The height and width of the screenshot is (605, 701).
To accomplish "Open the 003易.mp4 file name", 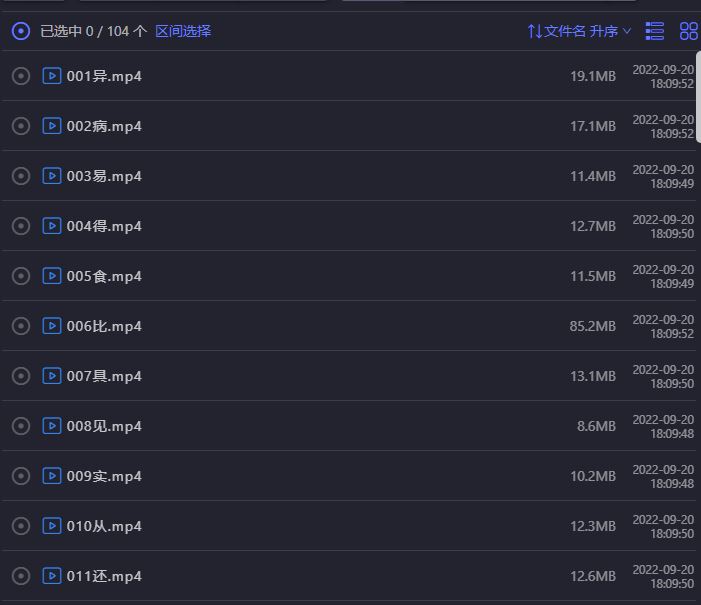I will pyautogui.click(x=104, y=176).
